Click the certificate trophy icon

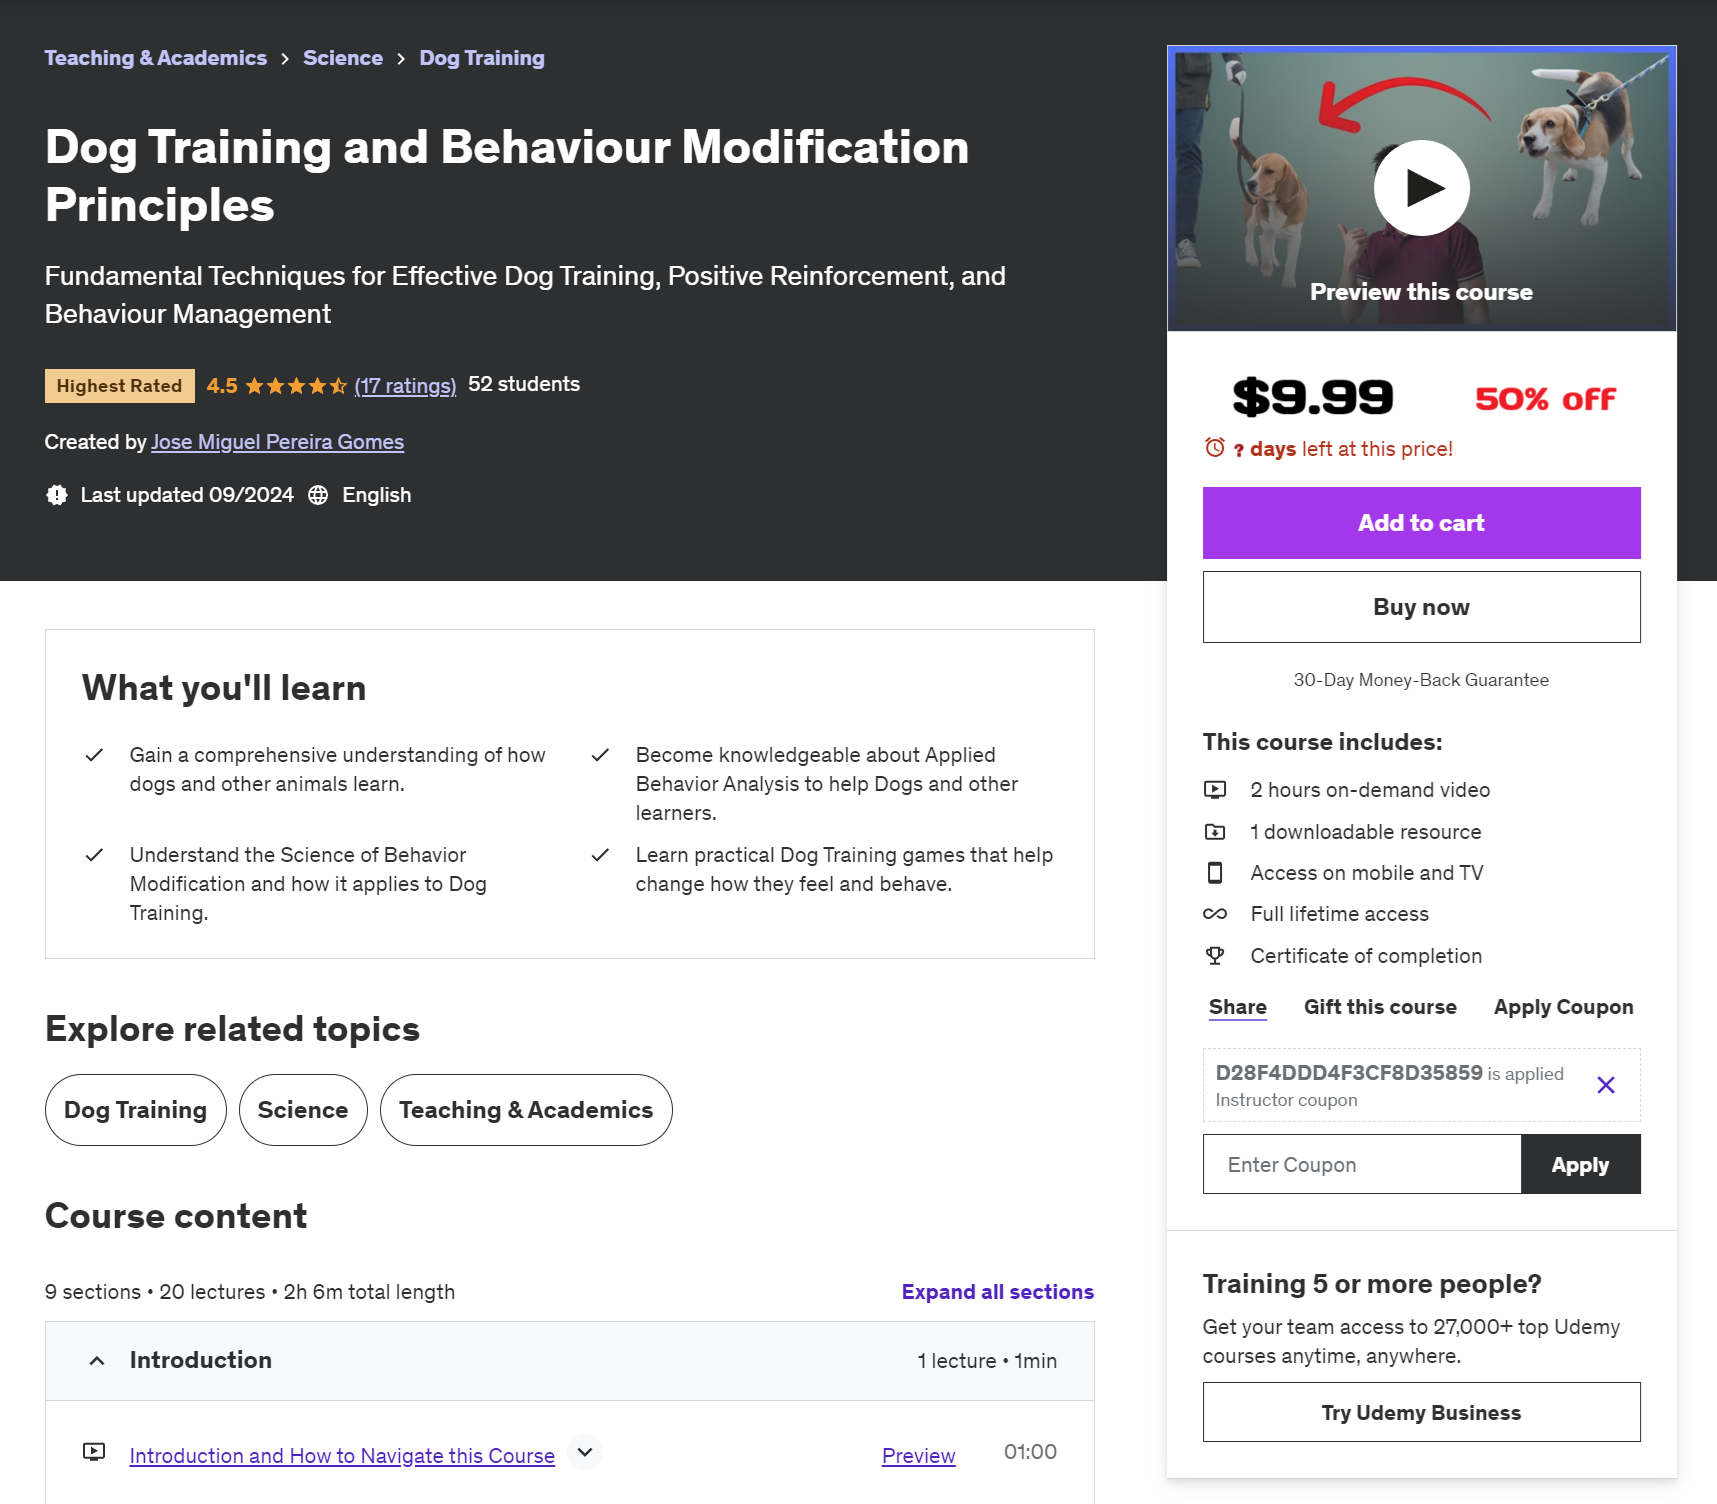coord(1215,956)
